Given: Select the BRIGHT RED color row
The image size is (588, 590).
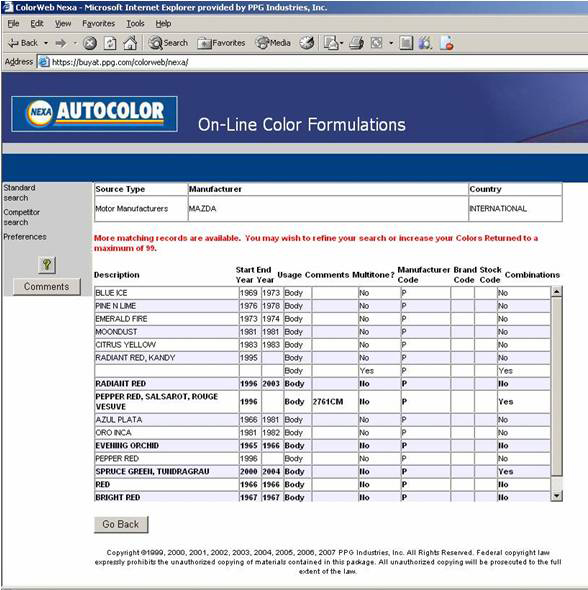Looking at the screenshot, I should 322,497.
